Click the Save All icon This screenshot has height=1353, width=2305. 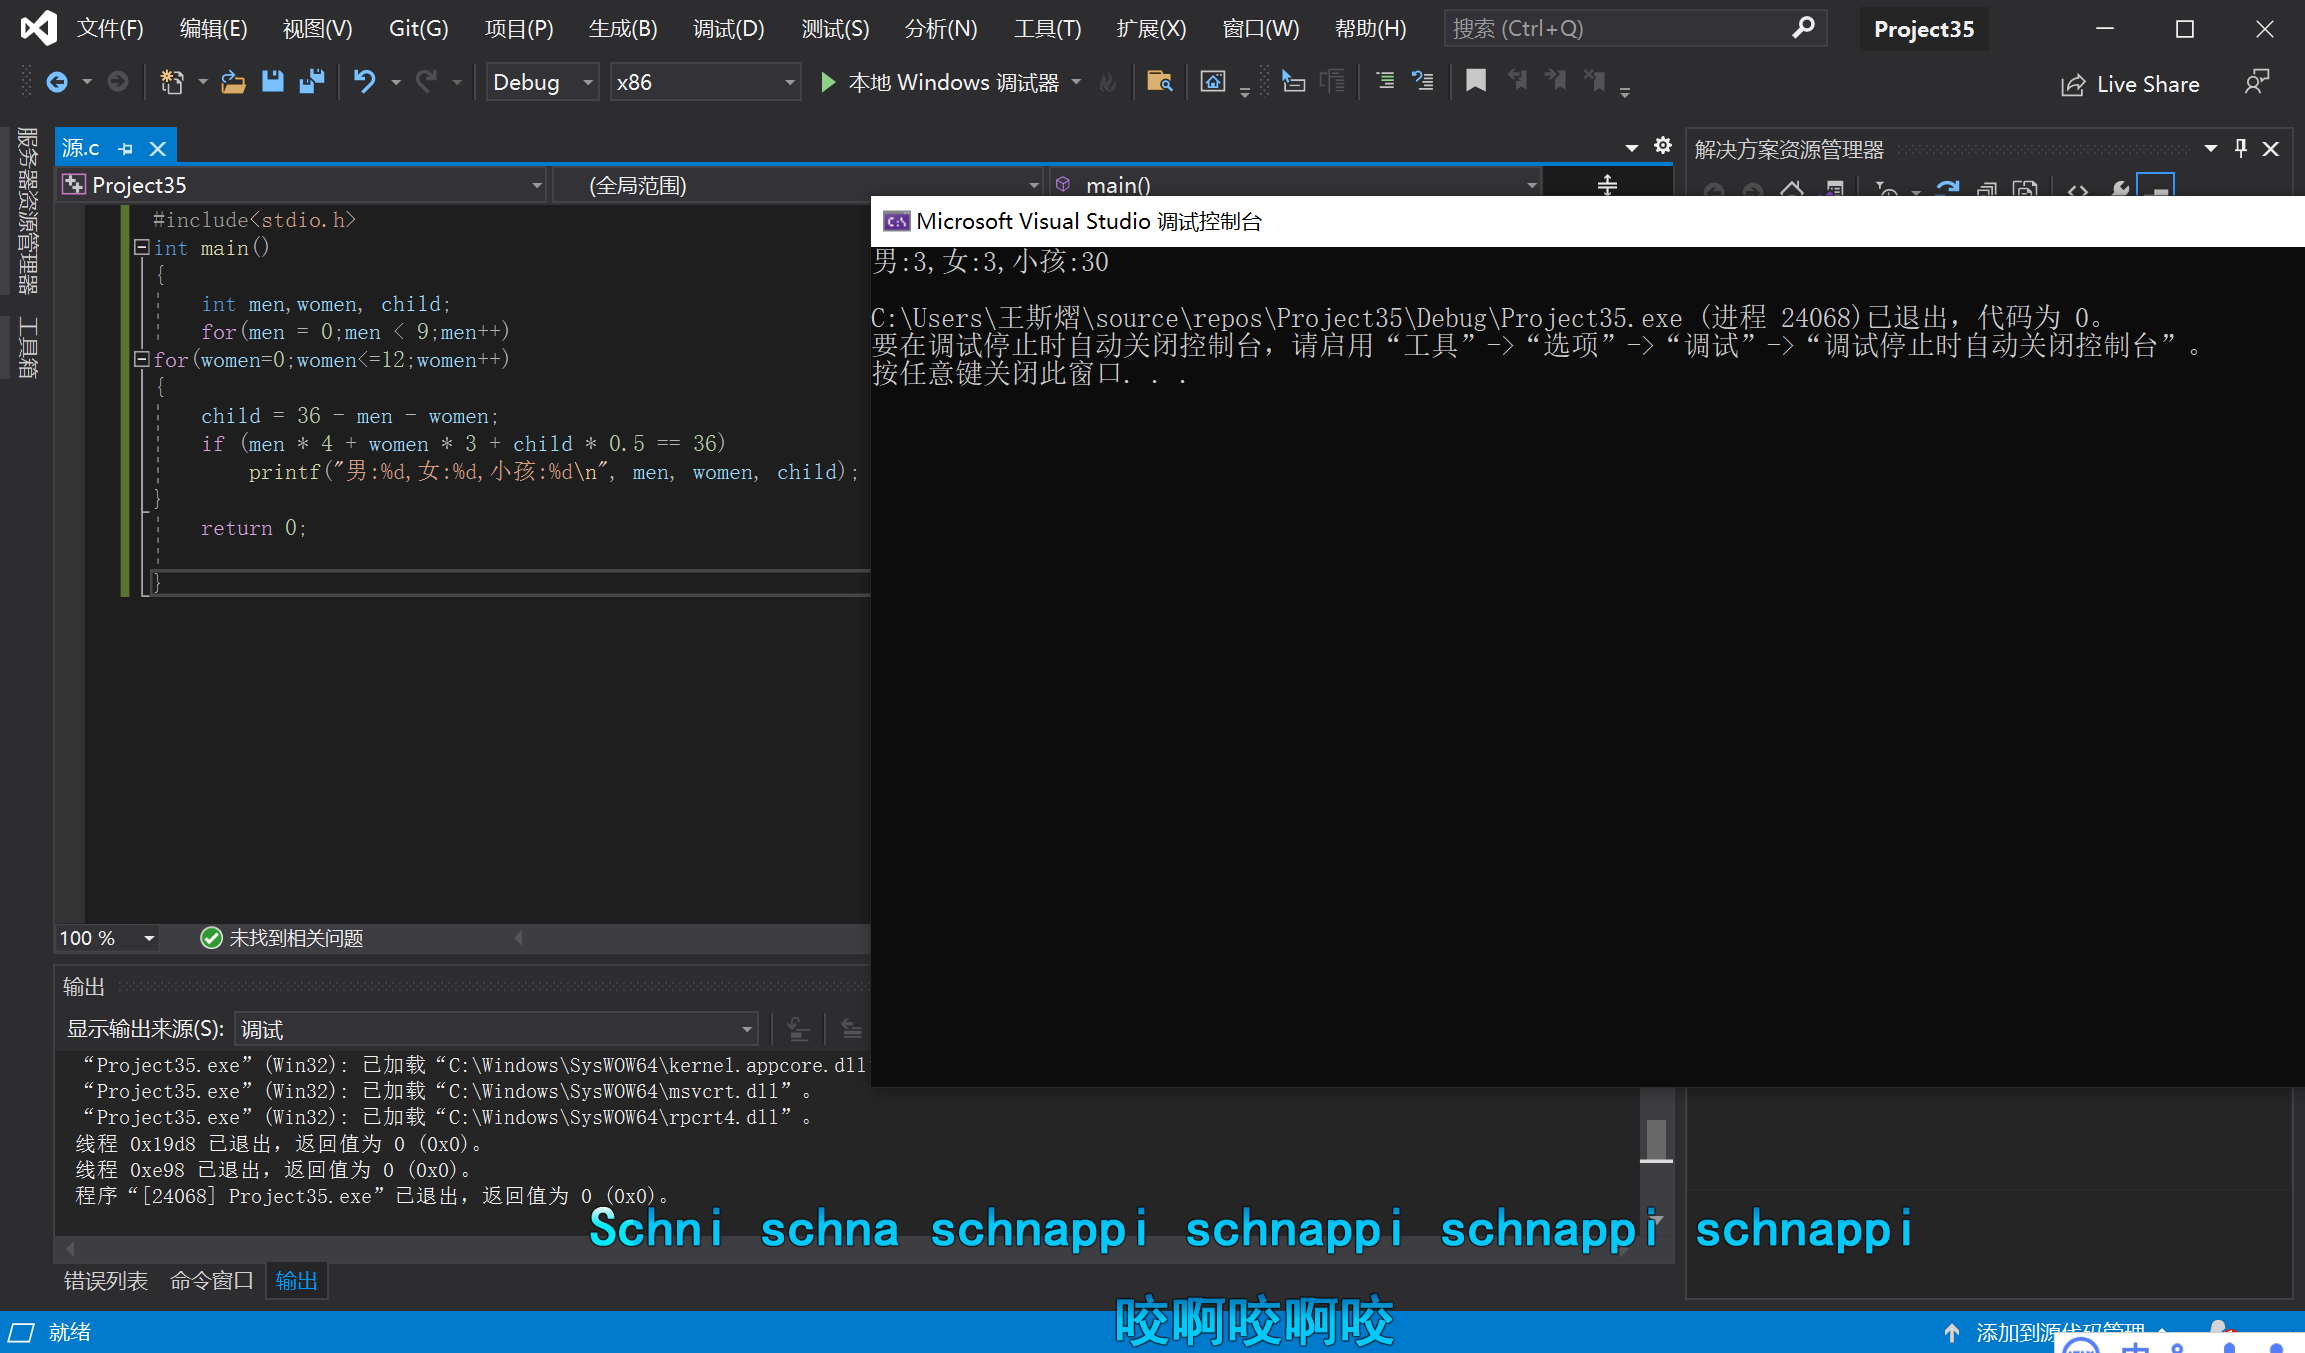(312, 82)
